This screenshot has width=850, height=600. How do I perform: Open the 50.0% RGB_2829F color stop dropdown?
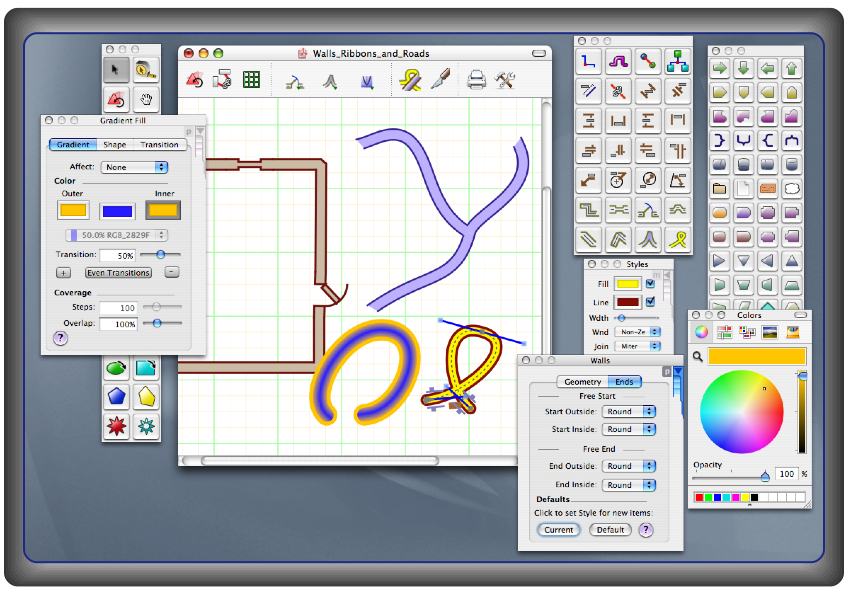click(117, 235)
